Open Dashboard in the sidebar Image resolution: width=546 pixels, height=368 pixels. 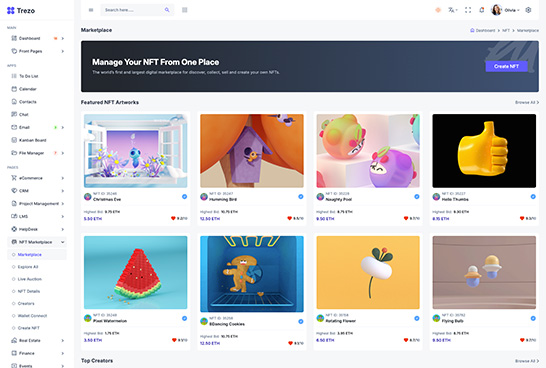pyautogui.click(x=38, y=38)
